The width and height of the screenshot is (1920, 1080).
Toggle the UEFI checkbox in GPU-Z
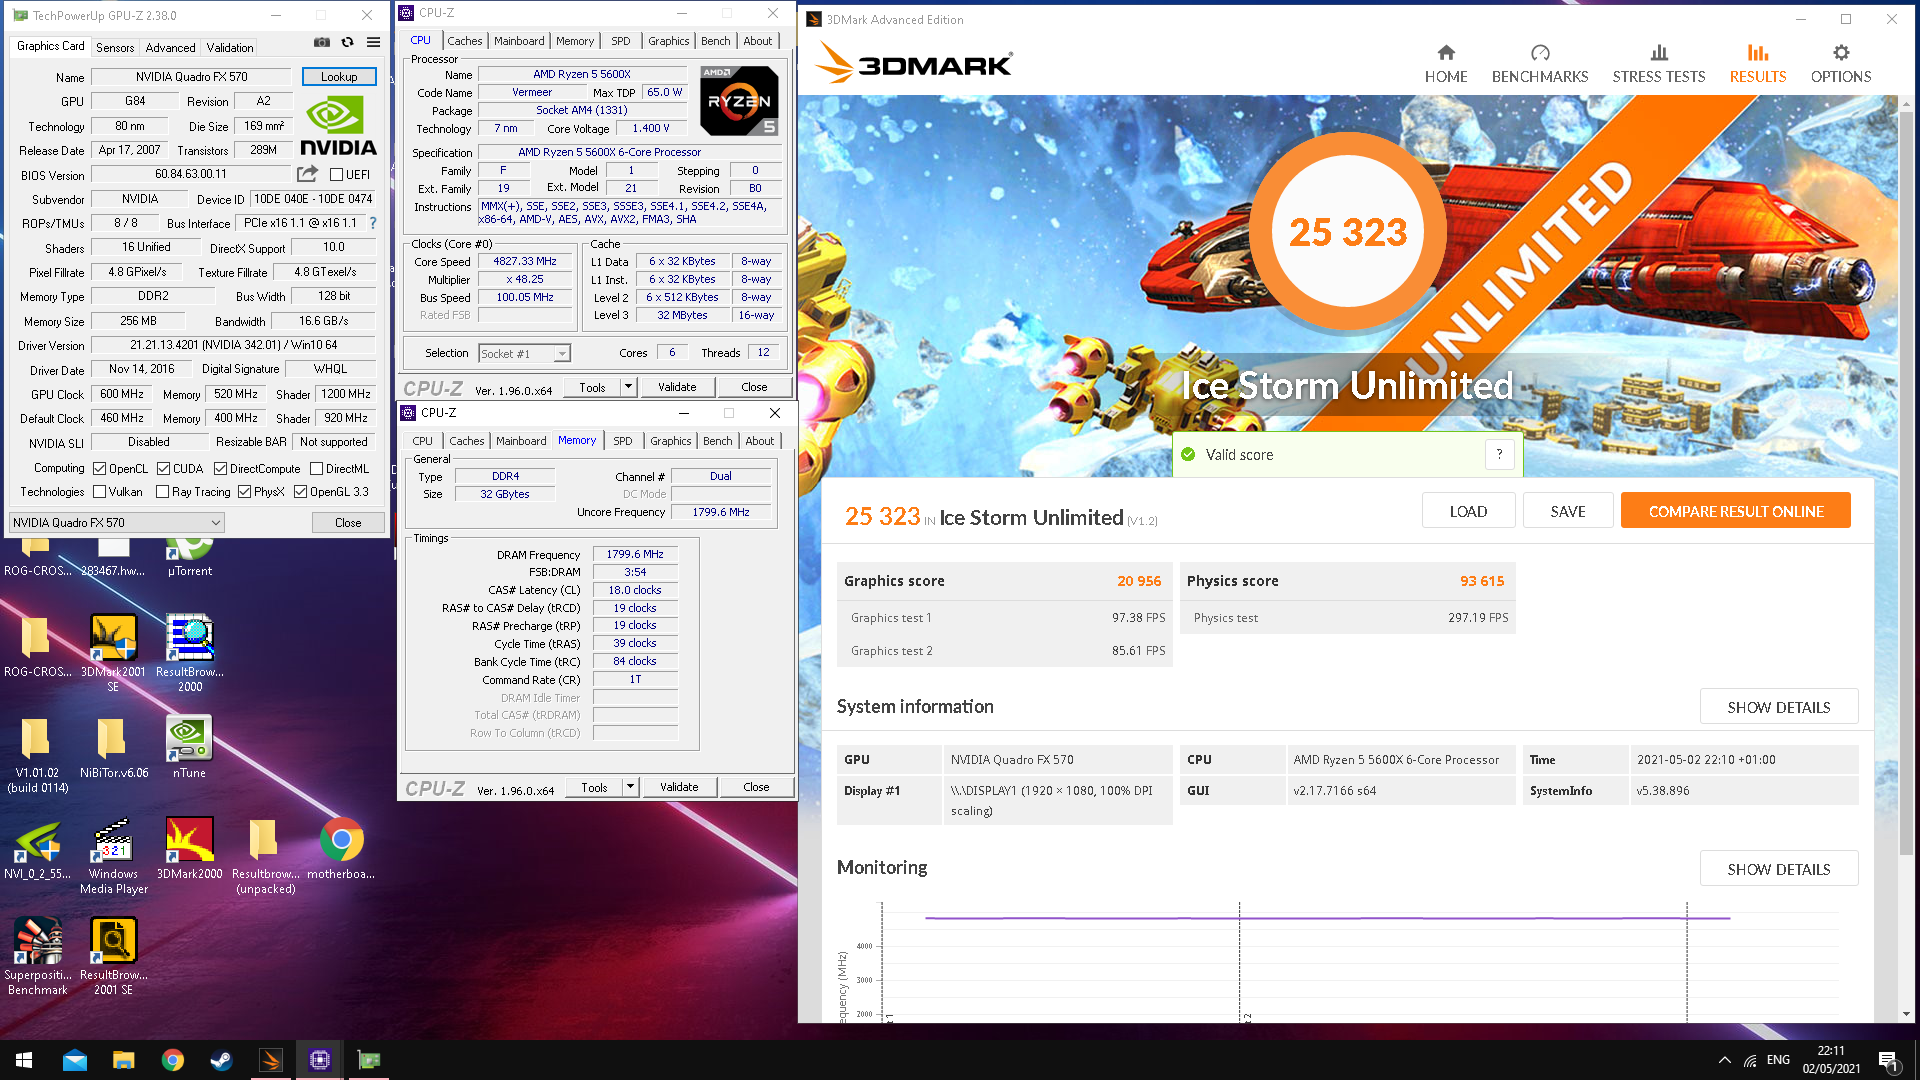(337, 175)
